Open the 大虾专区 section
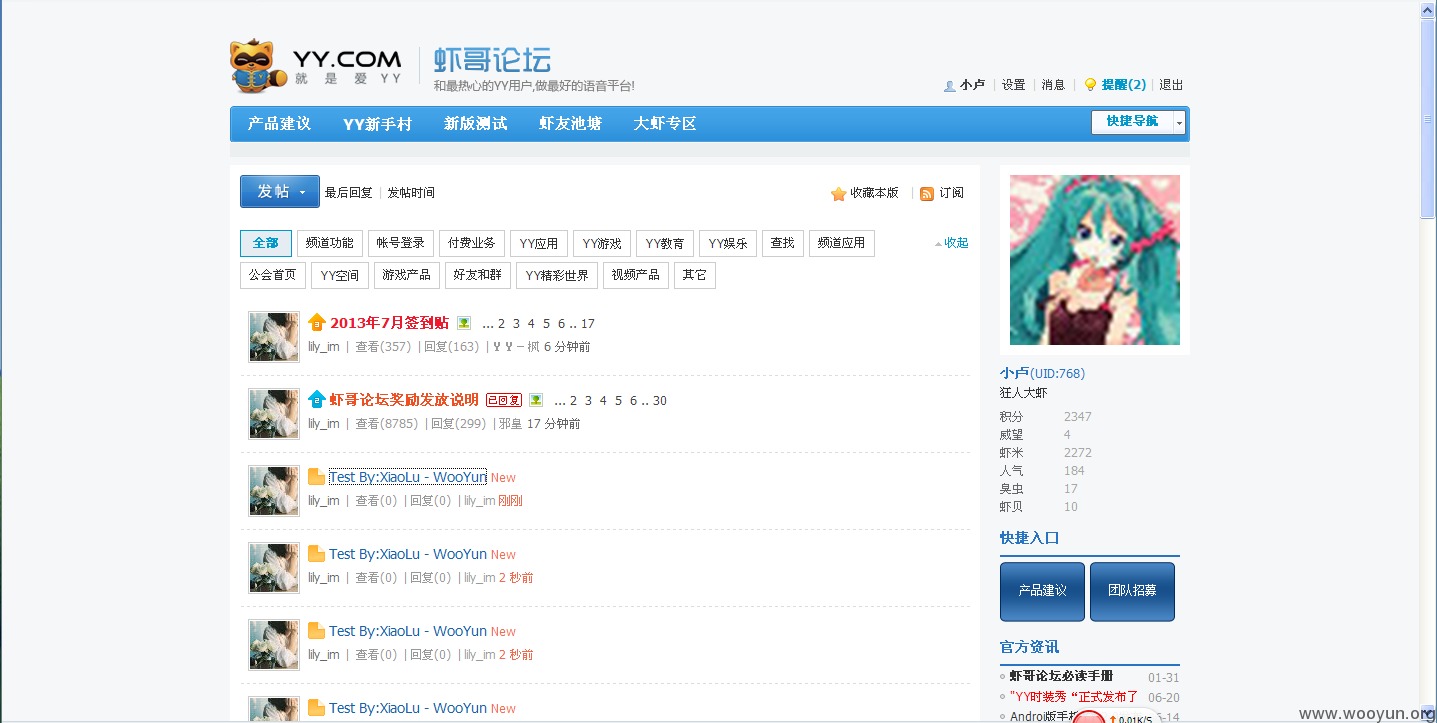 click(x=665, y=124)
